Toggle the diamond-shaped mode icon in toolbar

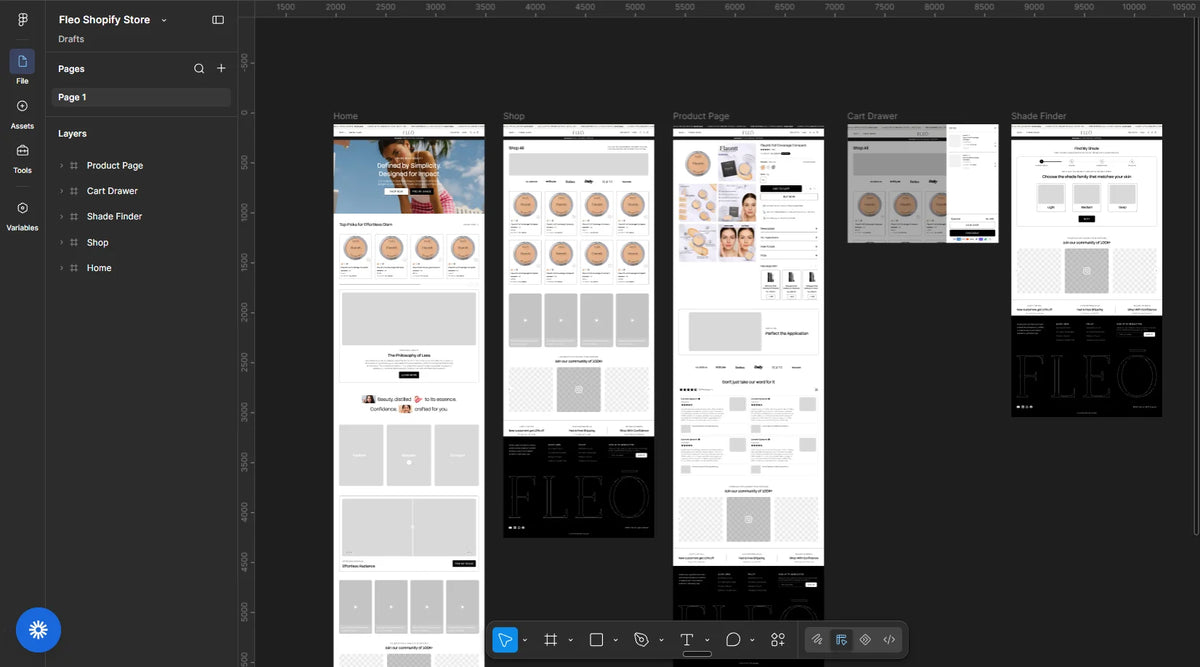tap(865, 640)
